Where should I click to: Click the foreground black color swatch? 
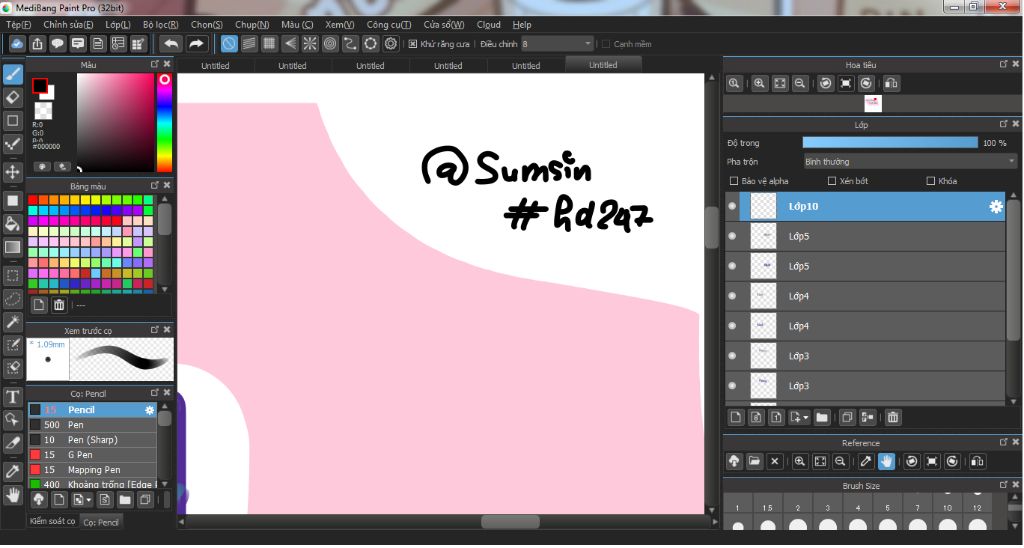40,86
